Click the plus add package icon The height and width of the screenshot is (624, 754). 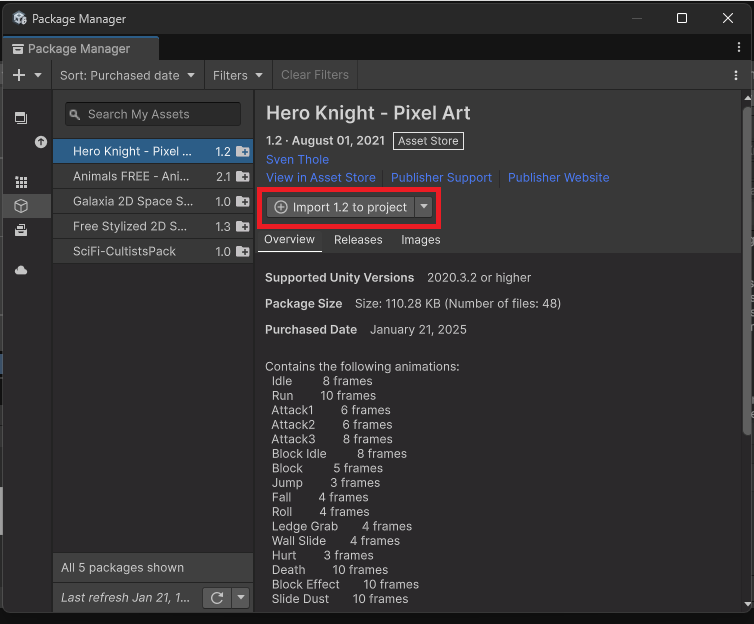tap(19, 75)
